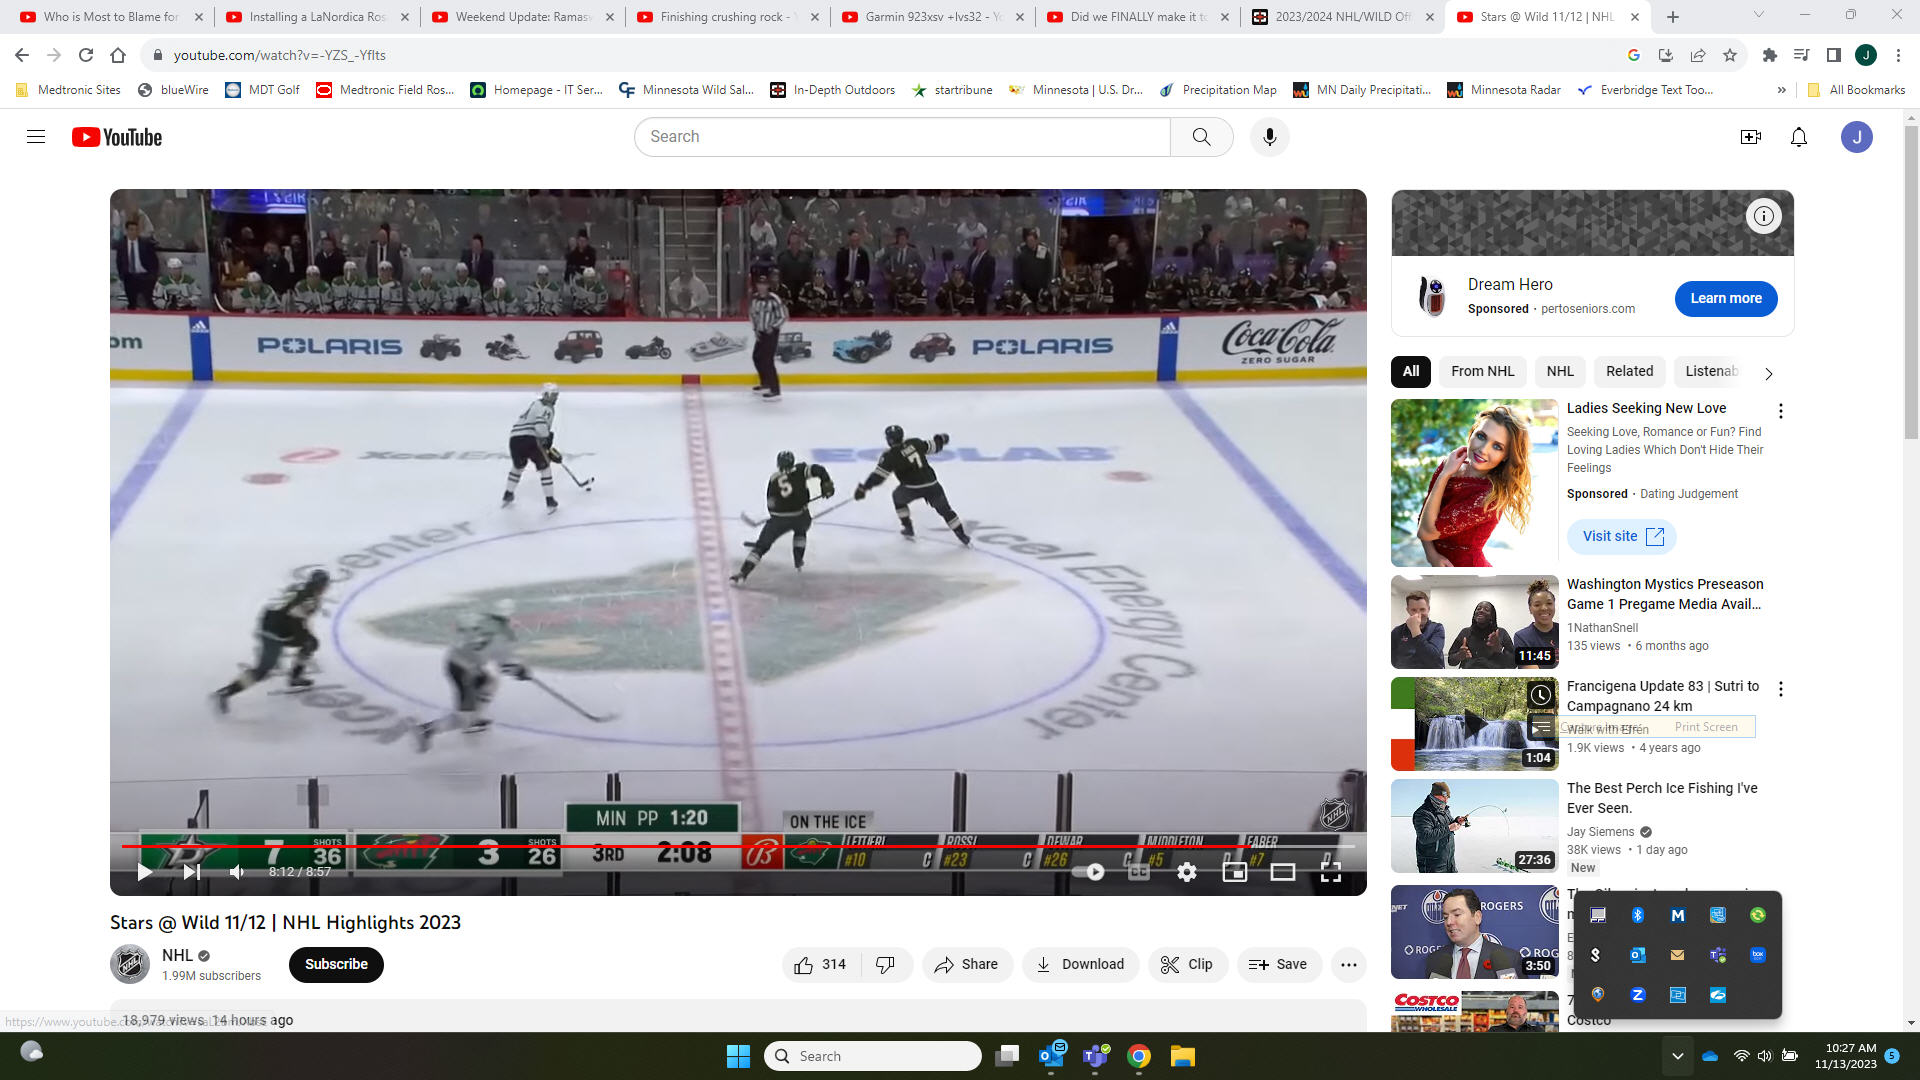Screen dimensions: 1920x1080
Task: Switch to theater mode view
Action: 1283,872
